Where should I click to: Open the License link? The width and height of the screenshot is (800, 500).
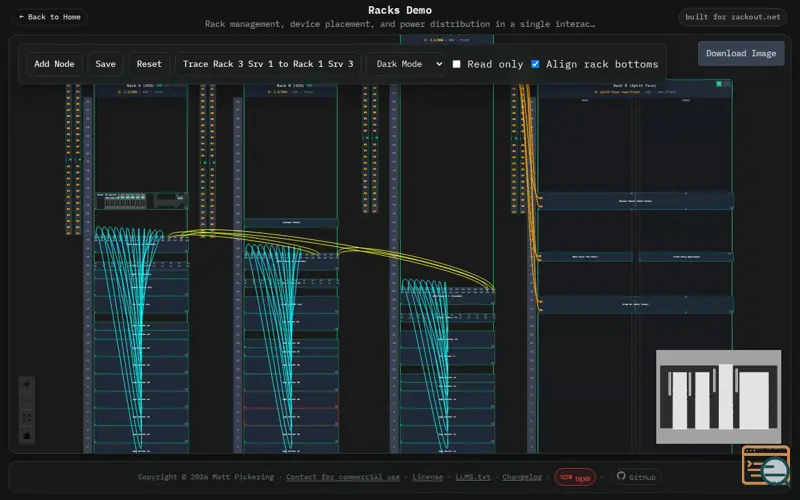(x=428, y=477)
